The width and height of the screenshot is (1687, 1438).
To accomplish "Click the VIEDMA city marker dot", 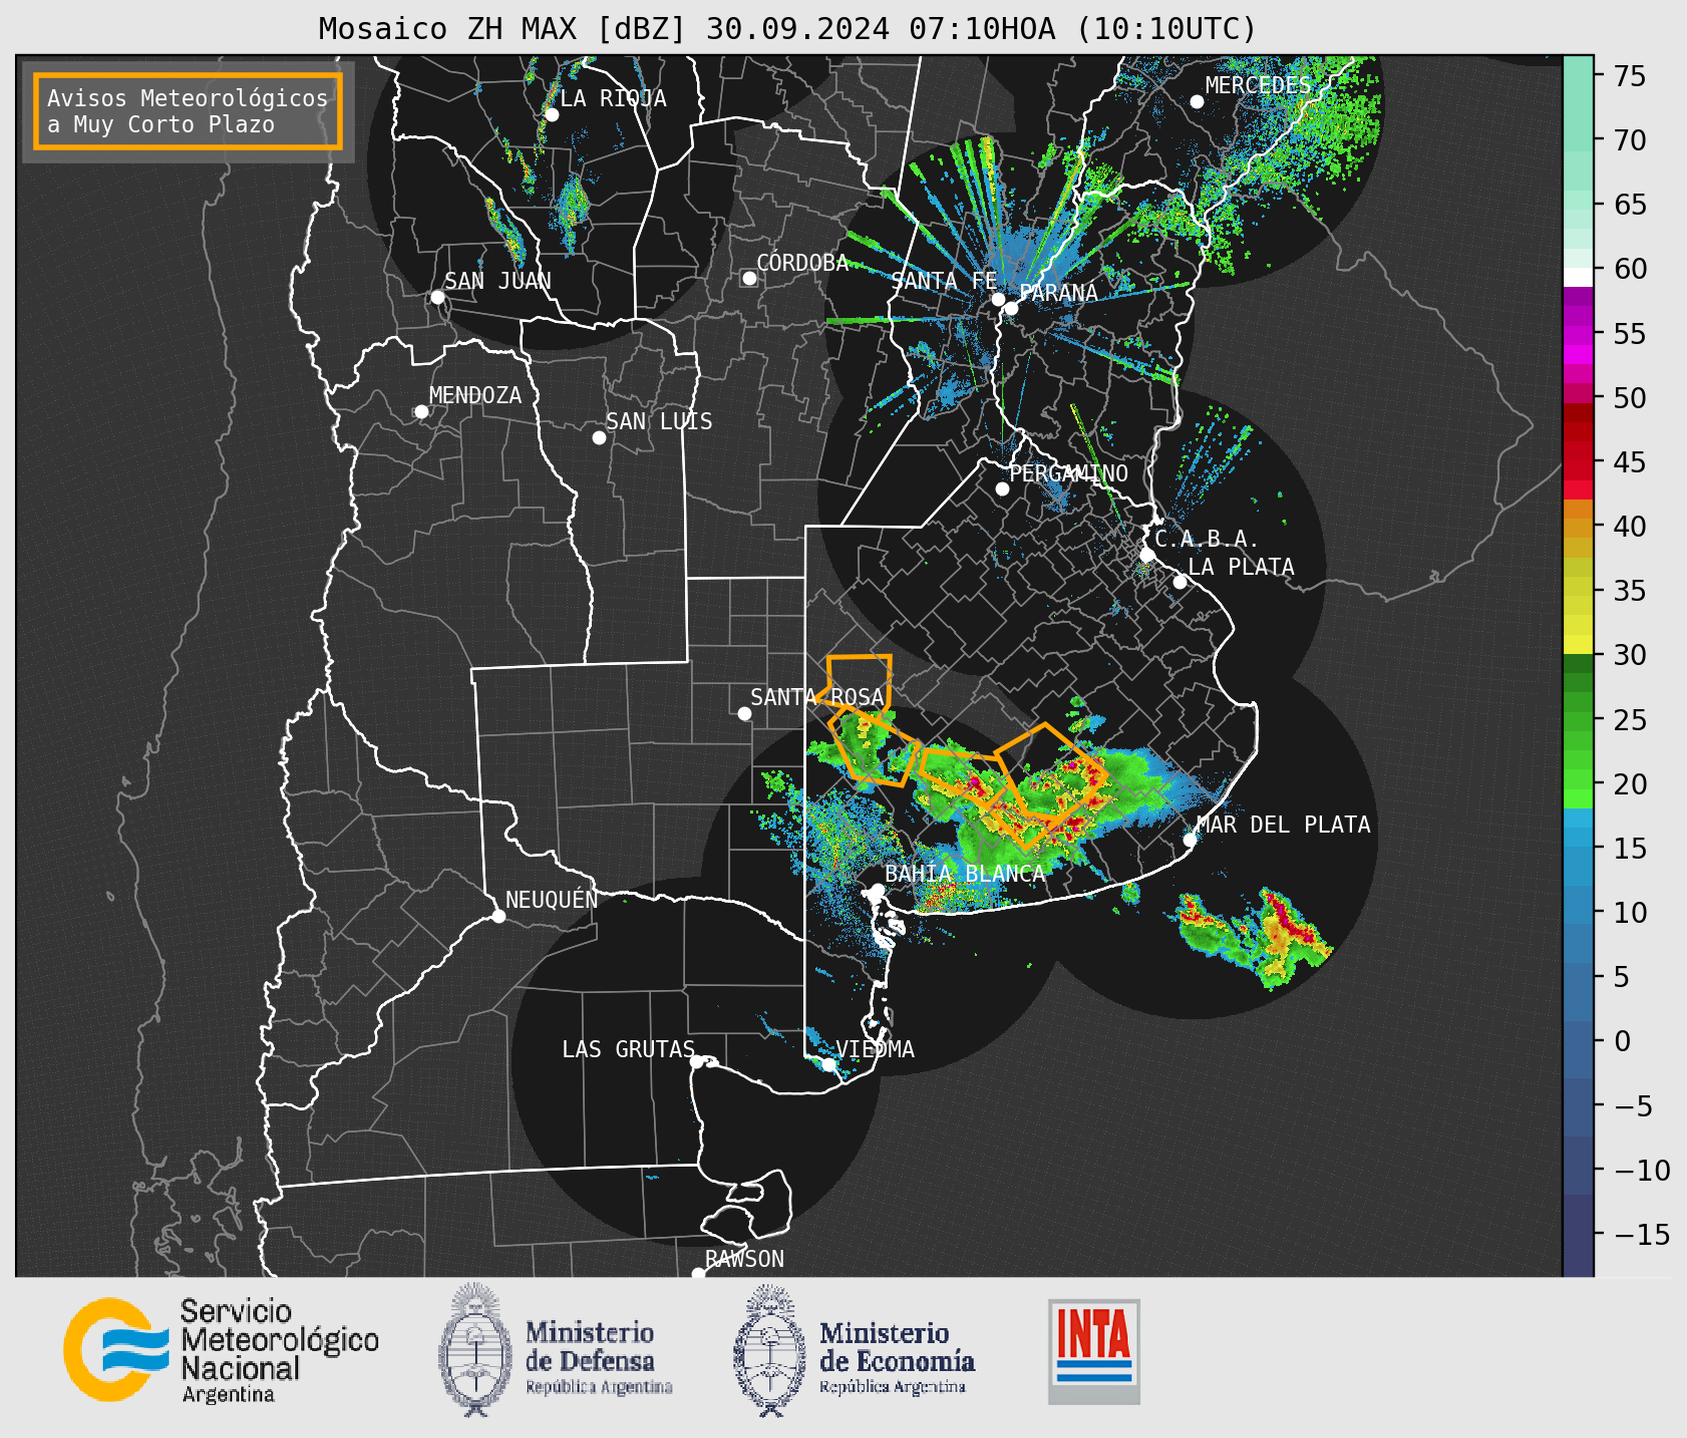I will pos(829,1065).
